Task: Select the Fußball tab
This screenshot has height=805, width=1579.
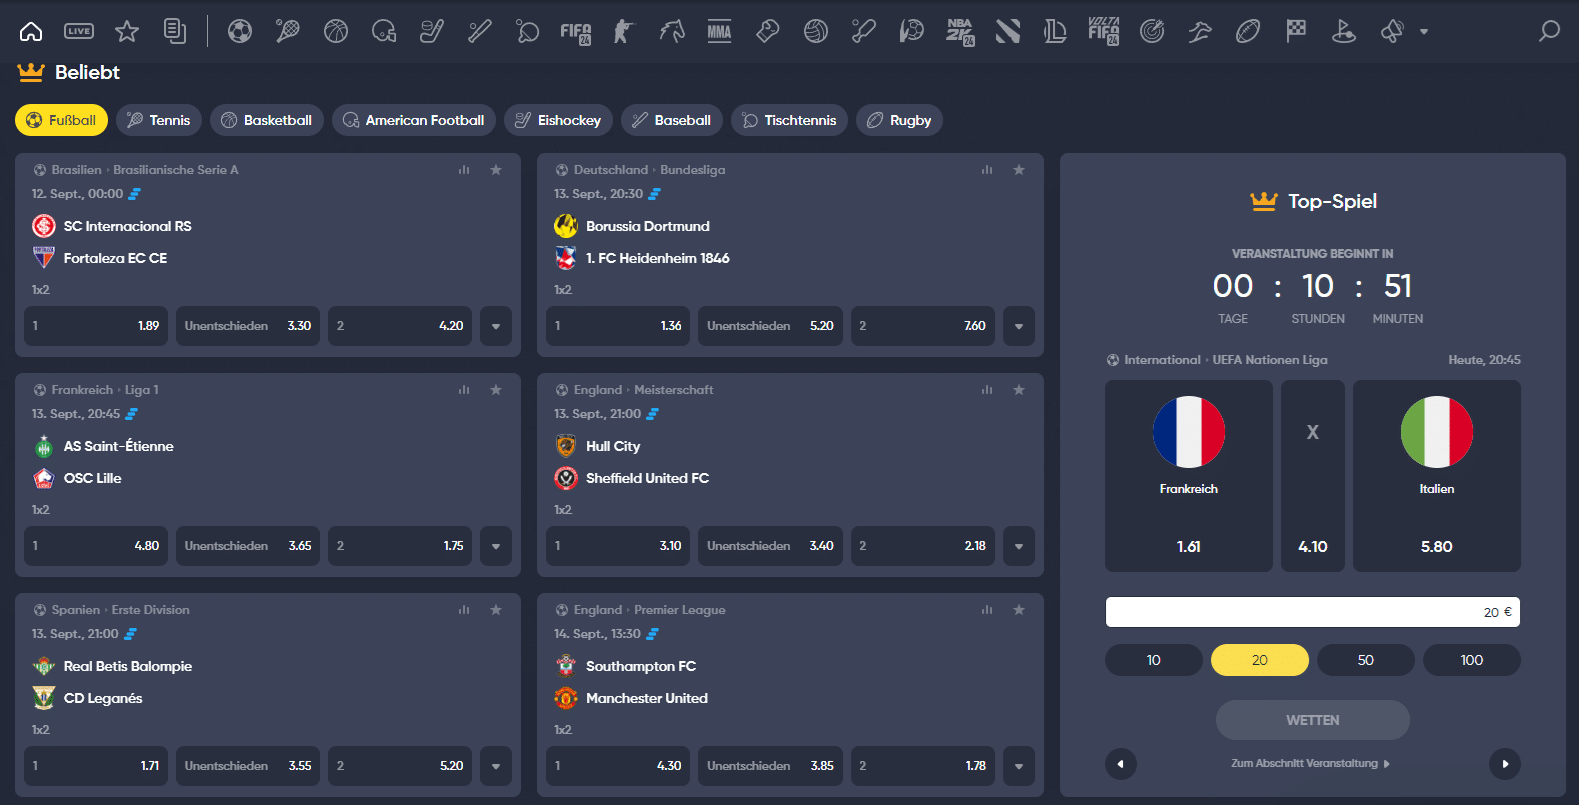Action: [x=61, y=120]
